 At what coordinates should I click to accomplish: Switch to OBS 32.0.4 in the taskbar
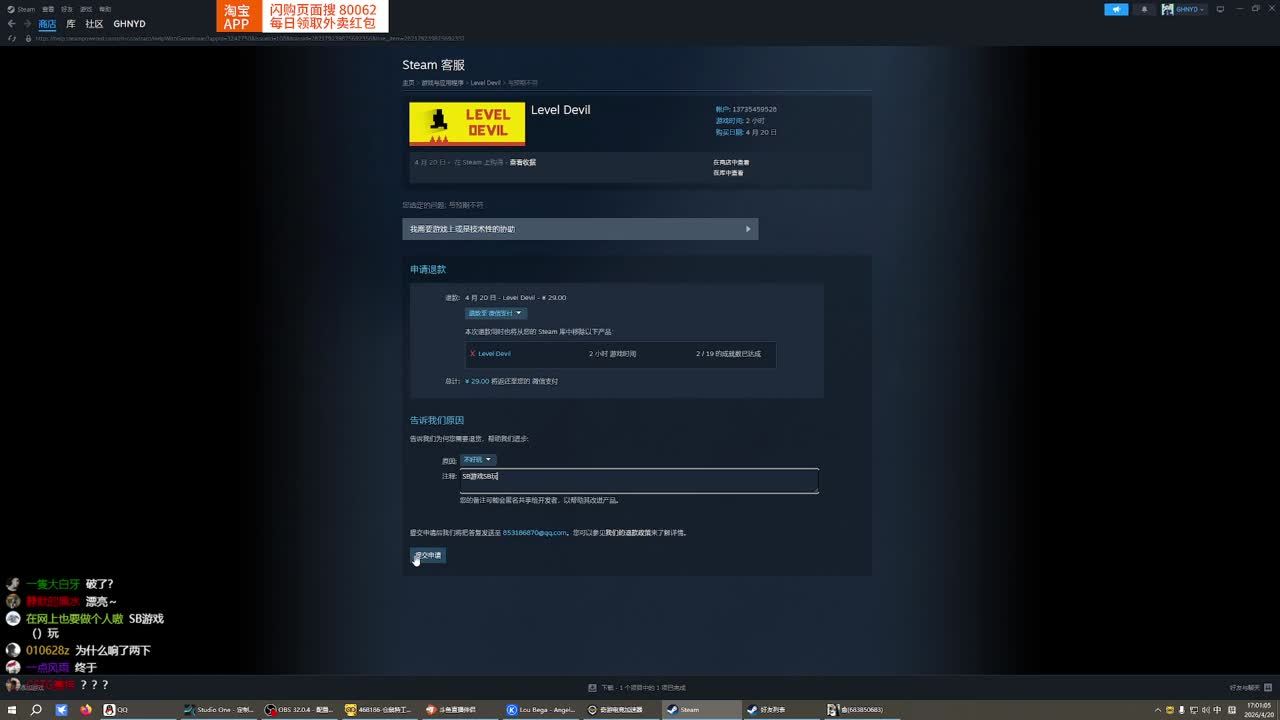click(x=300, y=710)
